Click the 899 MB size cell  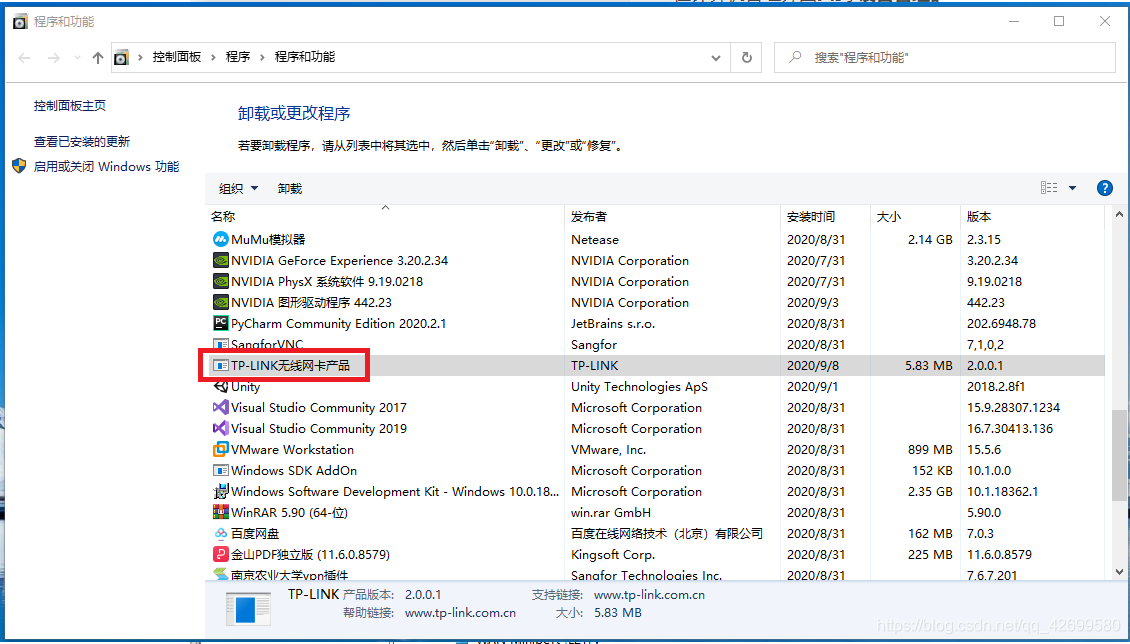click(x=930, y=450)
